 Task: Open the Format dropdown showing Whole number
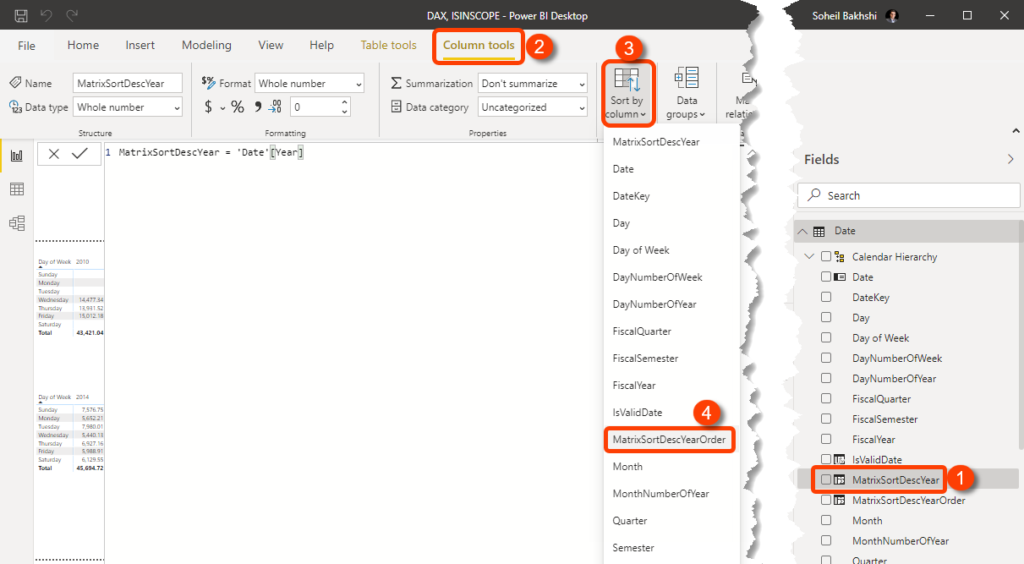309,84
